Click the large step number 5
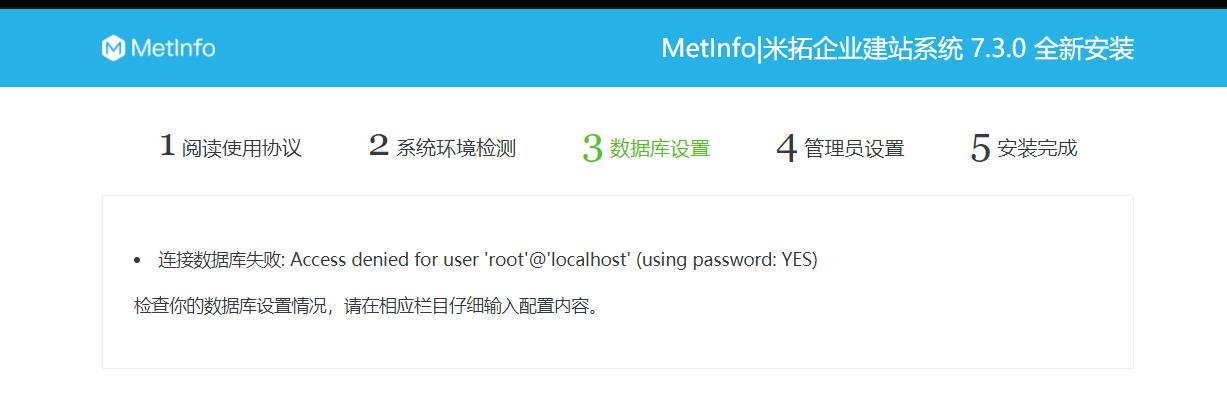 tap(980, 149)
